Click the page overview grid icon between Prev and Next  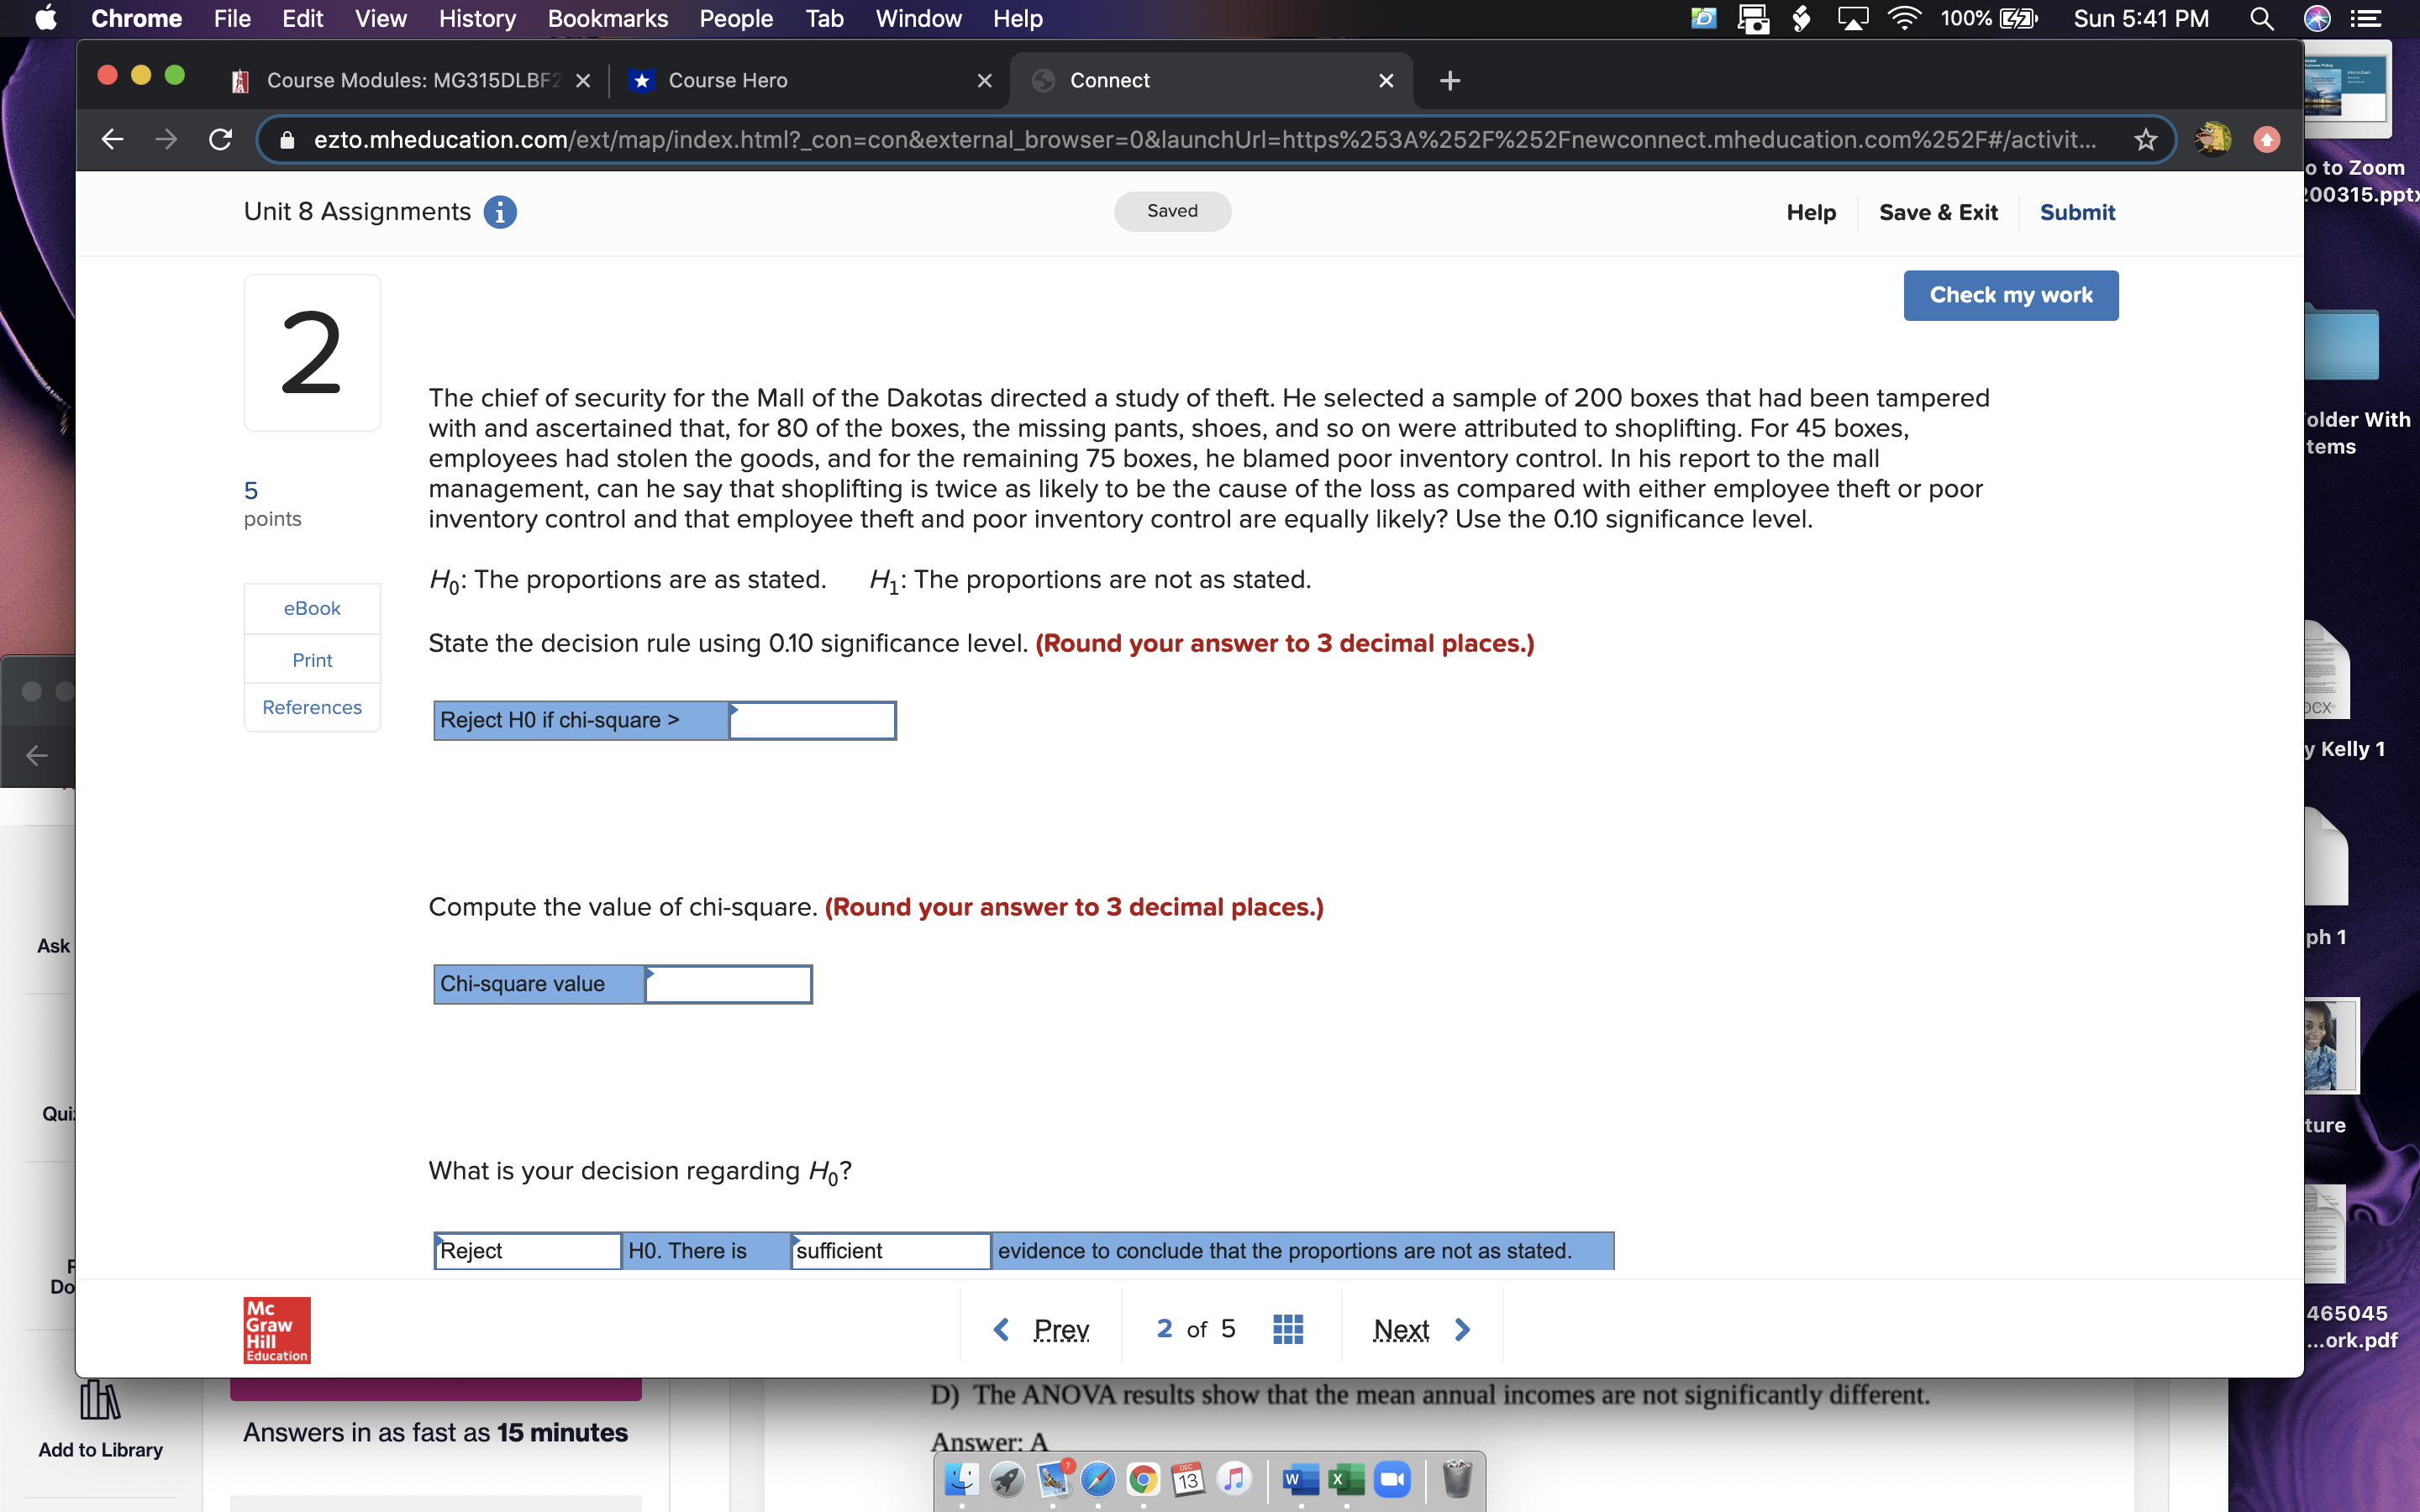coord(1287,1328)
